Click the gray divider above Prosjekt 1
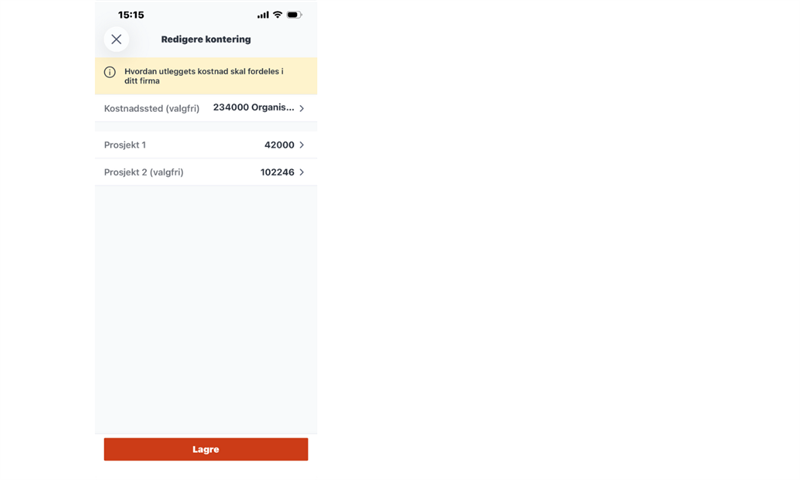The width and height of the screenshot is (800, 480). click(206, 127)
